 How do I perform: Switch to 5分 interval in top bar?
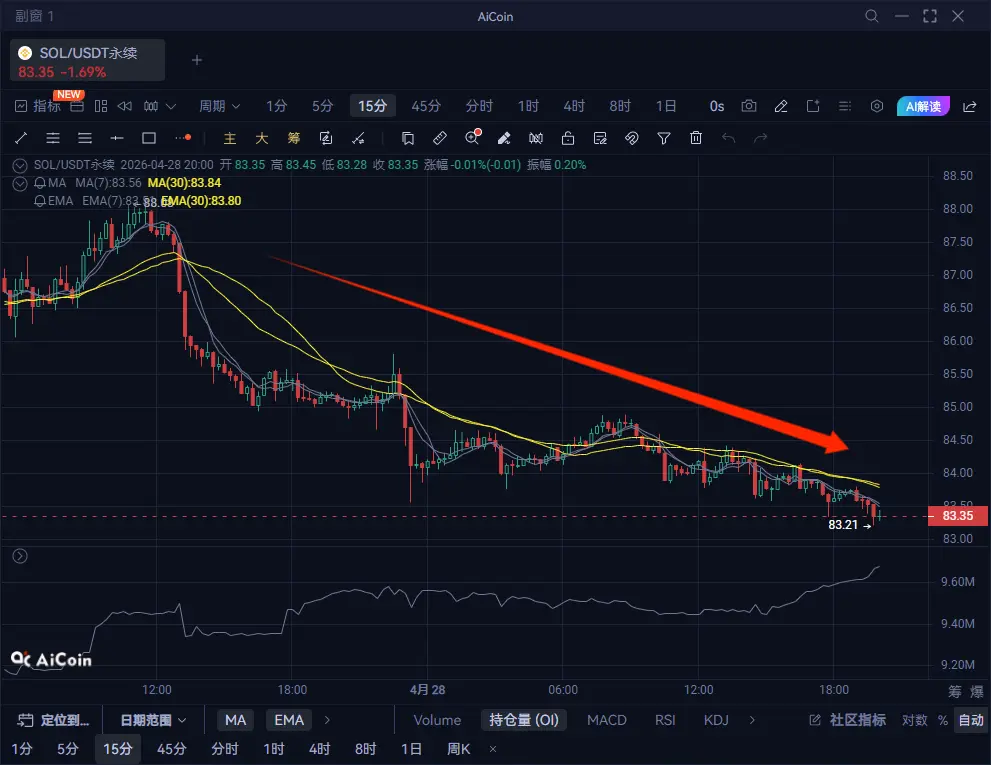tap(322, 106)
